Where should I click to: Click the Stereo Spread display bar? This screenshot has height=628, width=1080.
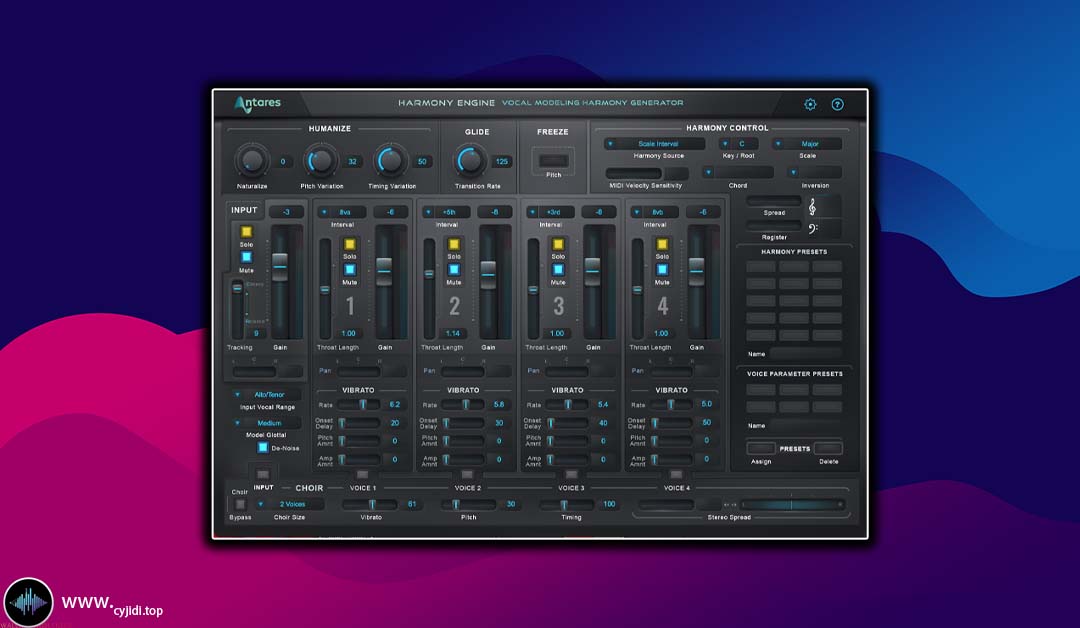coord(793,505)
